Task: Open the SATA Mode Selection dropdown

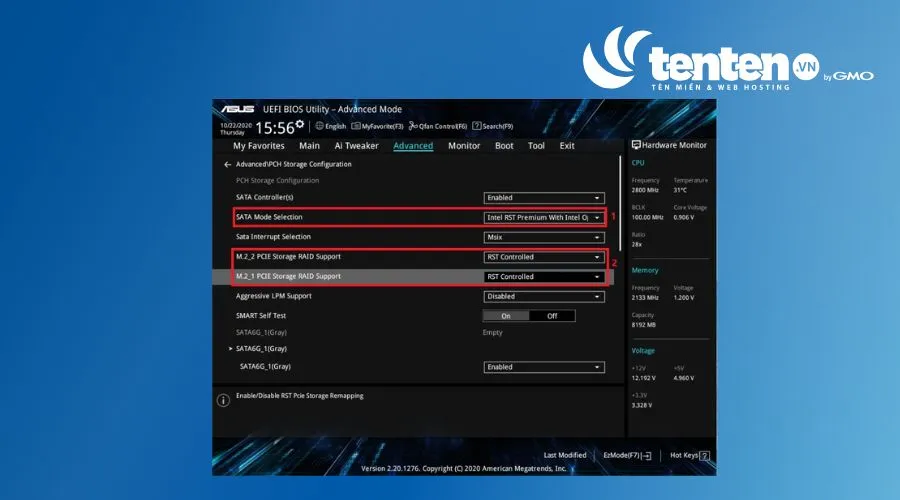Action: pyautogui.click(x=544, y=218)
